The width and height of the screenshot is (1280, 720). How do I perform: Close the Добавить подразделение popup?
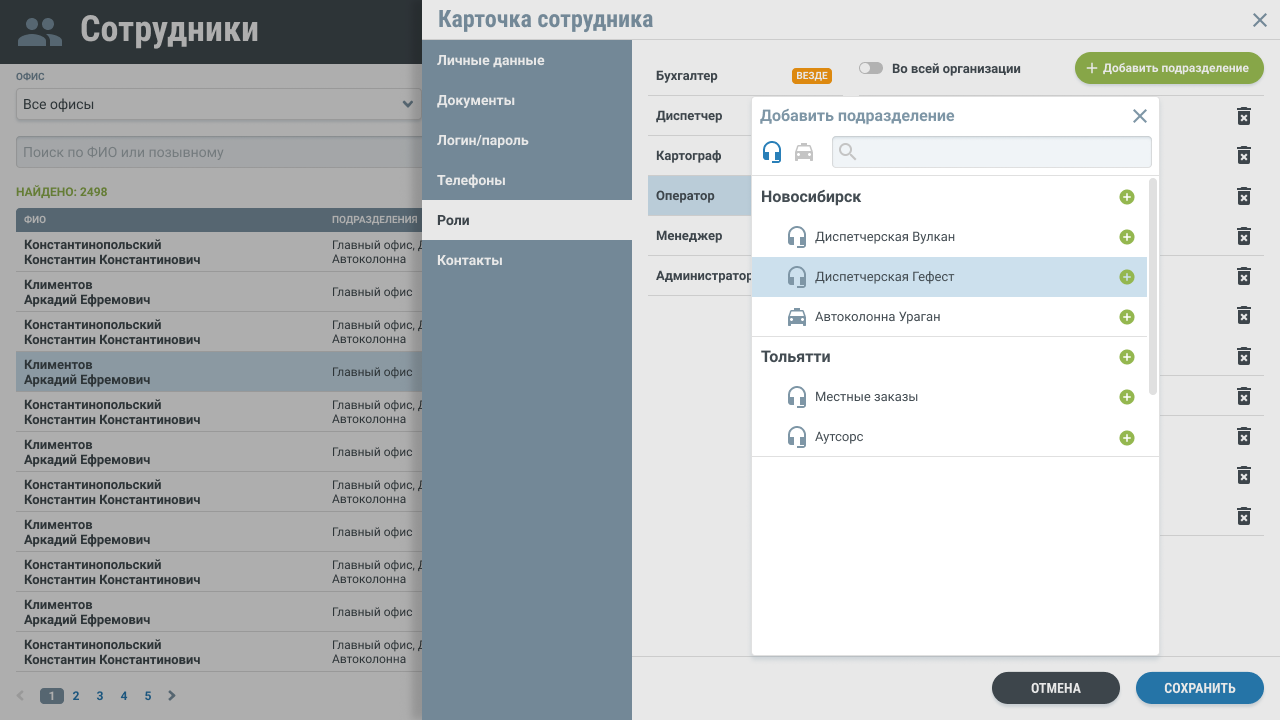click(1139, 116)
